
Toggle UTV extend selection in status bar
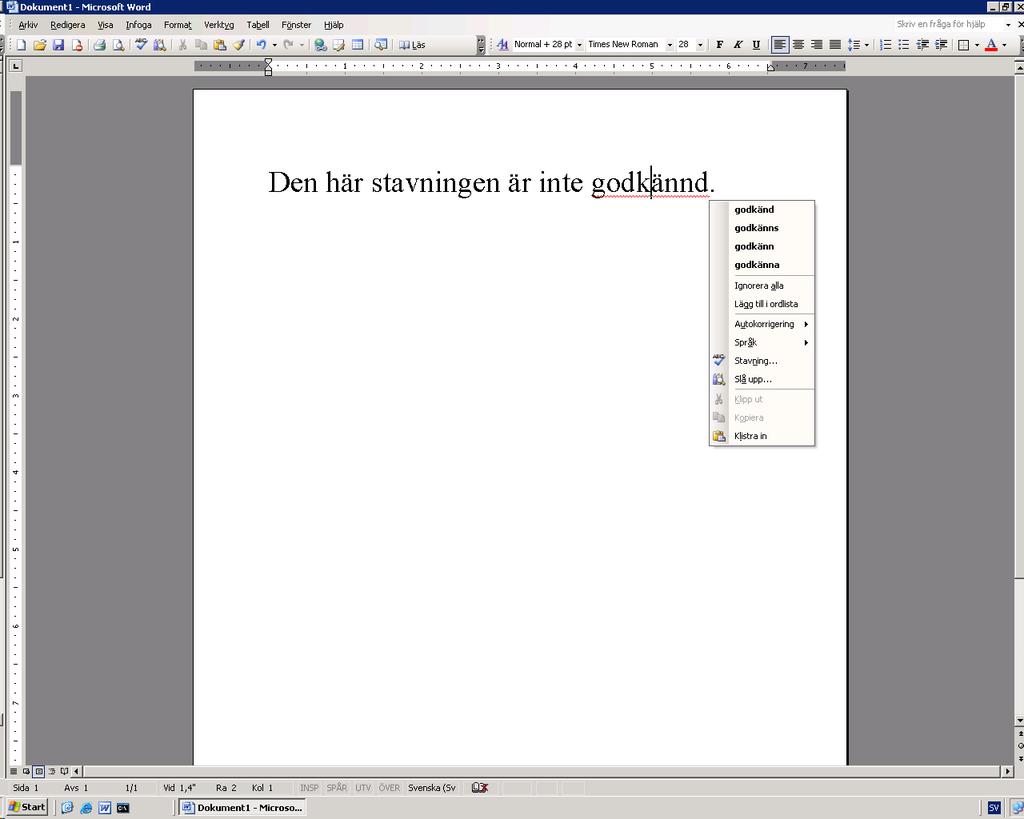pyautogui.click(x=363, y=788)
